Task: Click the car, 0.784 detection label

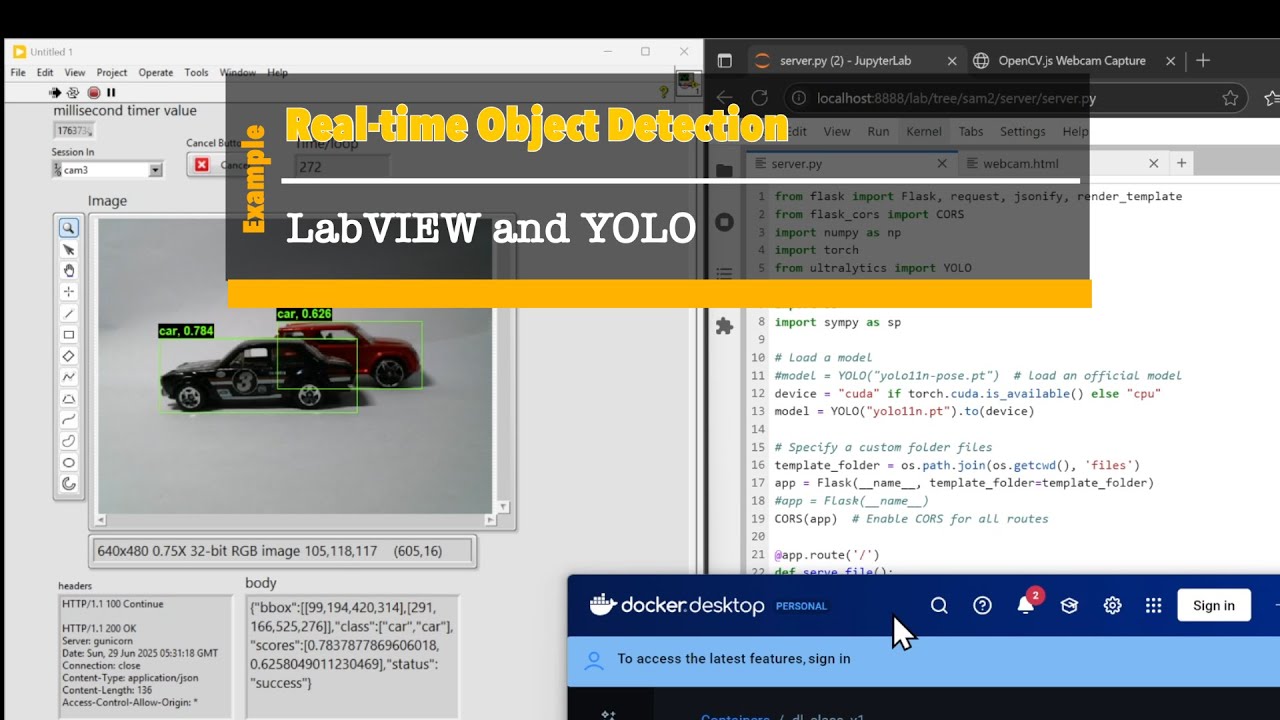Action: coord(186,331)
